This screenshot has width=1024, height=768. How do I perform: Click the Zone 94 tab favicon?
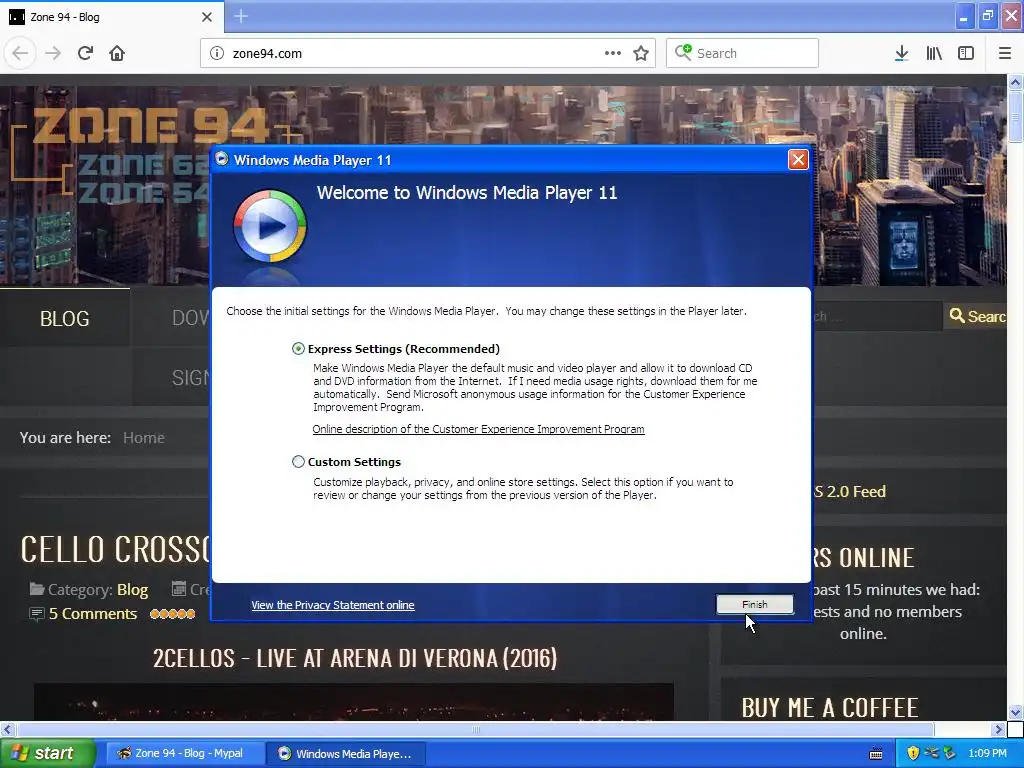[x=16, y=17]
